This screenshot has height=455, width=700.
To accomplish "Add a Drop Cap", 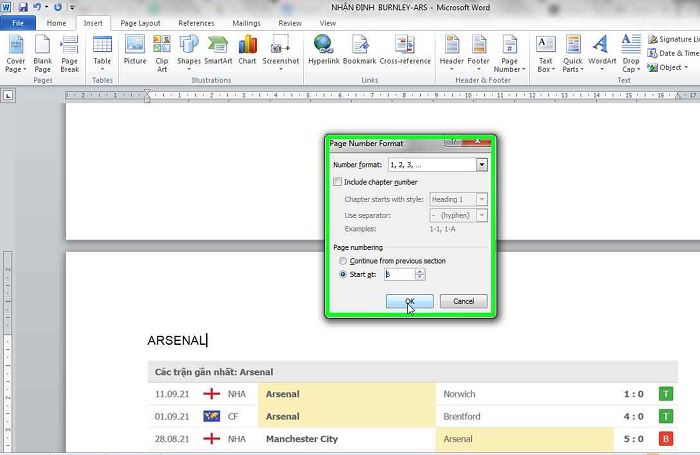I will pyautogui.click(x=631, y=54).
